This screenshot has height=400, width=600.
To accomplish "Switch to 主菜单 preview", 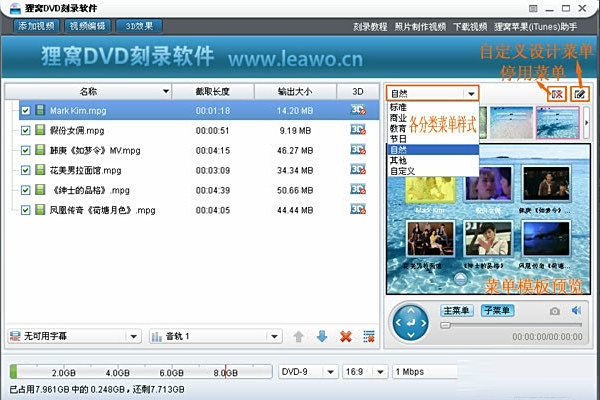I will click(x=457, y=310).
